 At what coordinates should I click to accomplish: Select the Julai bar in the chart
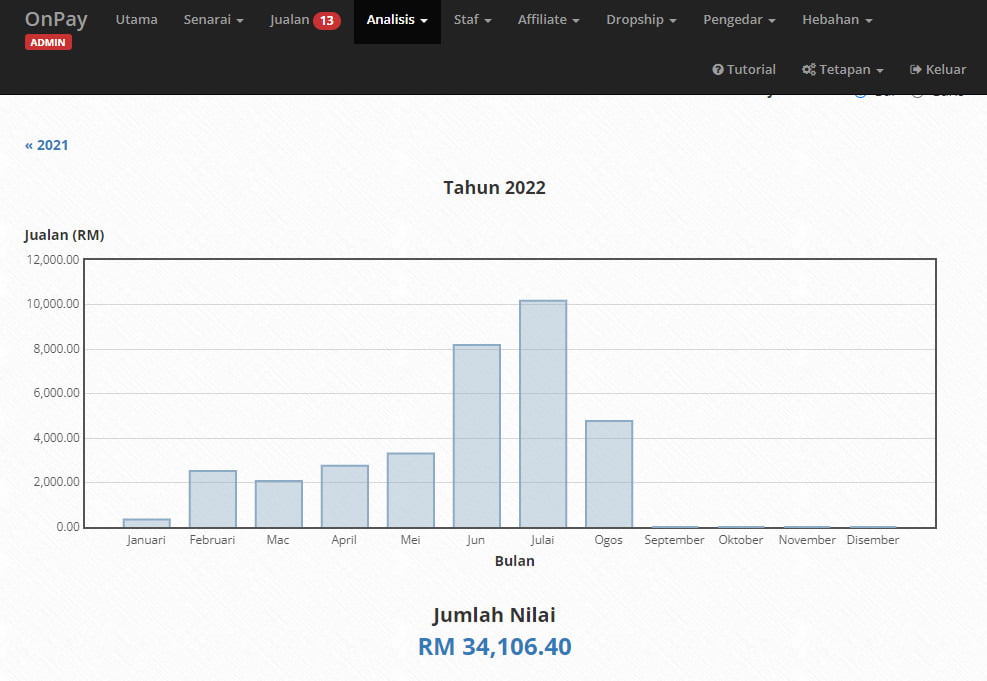point(543,414)
